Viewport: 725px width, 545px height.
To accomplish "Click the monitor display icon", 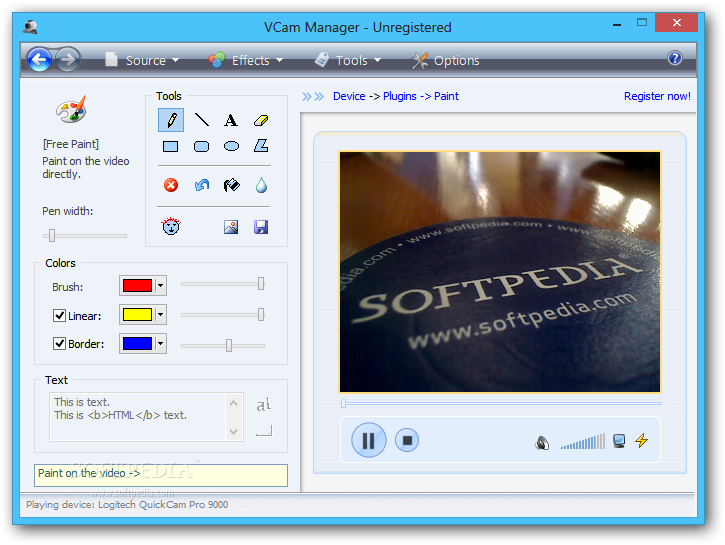I will pyautogui.click(x=619, y=441).
